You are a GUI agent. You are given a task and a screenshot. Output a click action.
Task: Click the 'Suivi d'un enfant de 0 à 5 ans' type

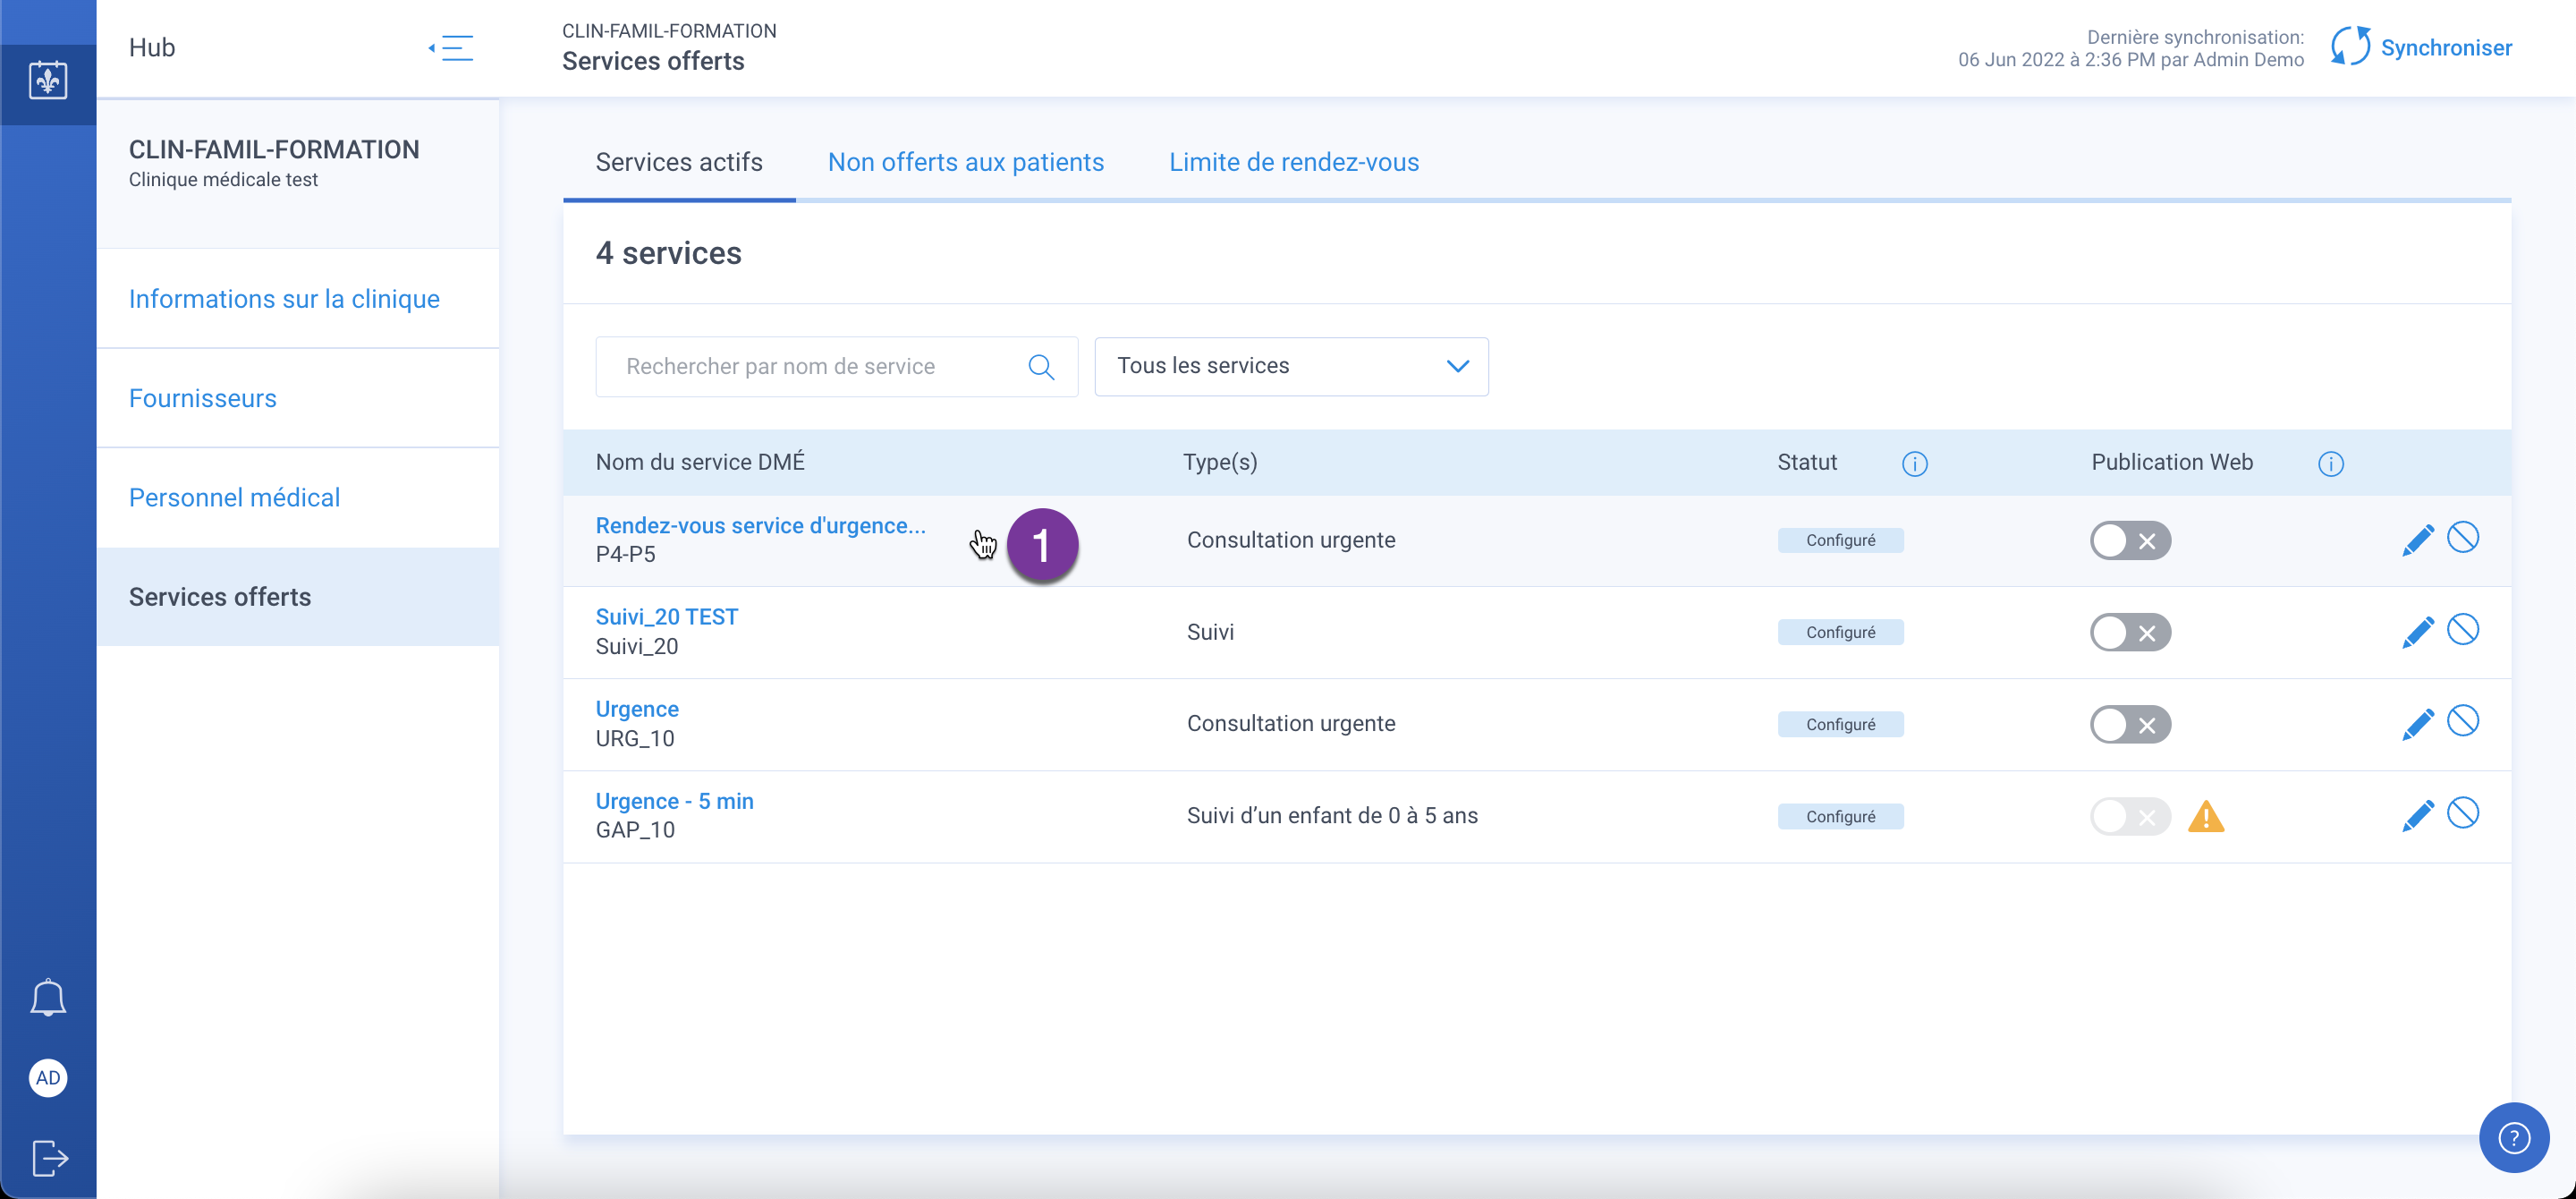pos(1332,816)
